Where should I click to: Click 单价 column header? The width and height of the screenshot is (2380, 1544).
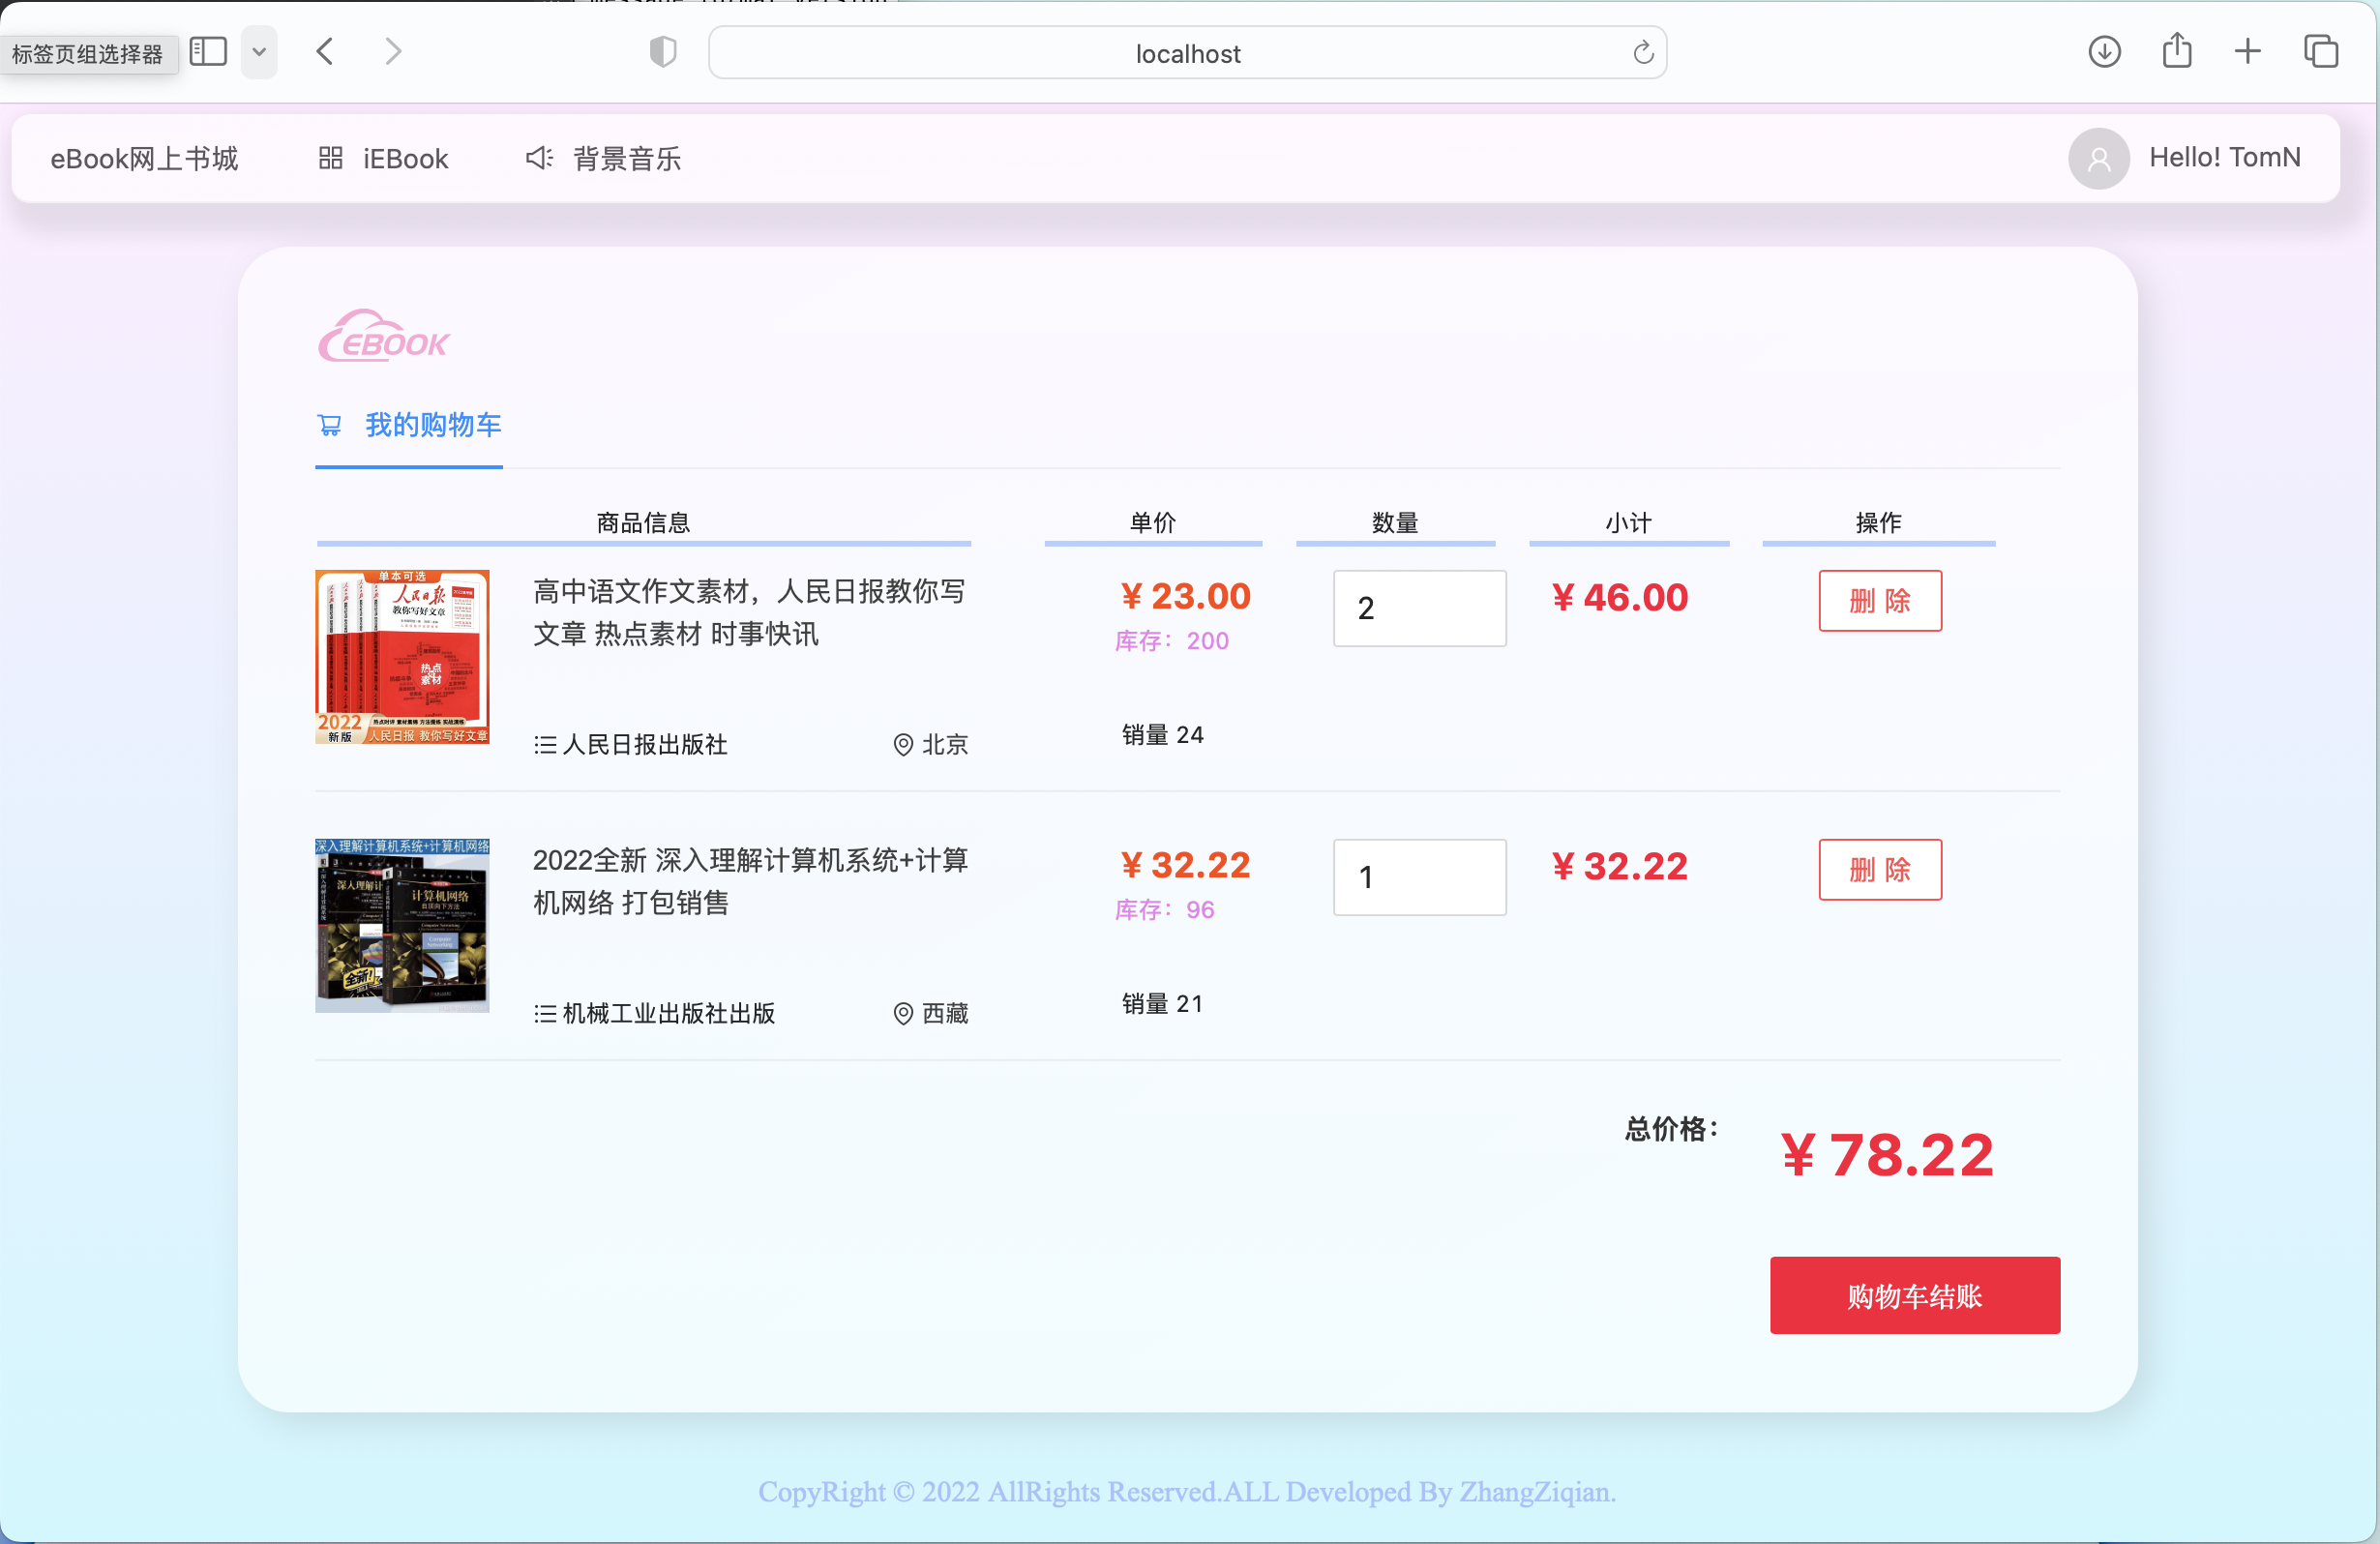coord(1152,522)
